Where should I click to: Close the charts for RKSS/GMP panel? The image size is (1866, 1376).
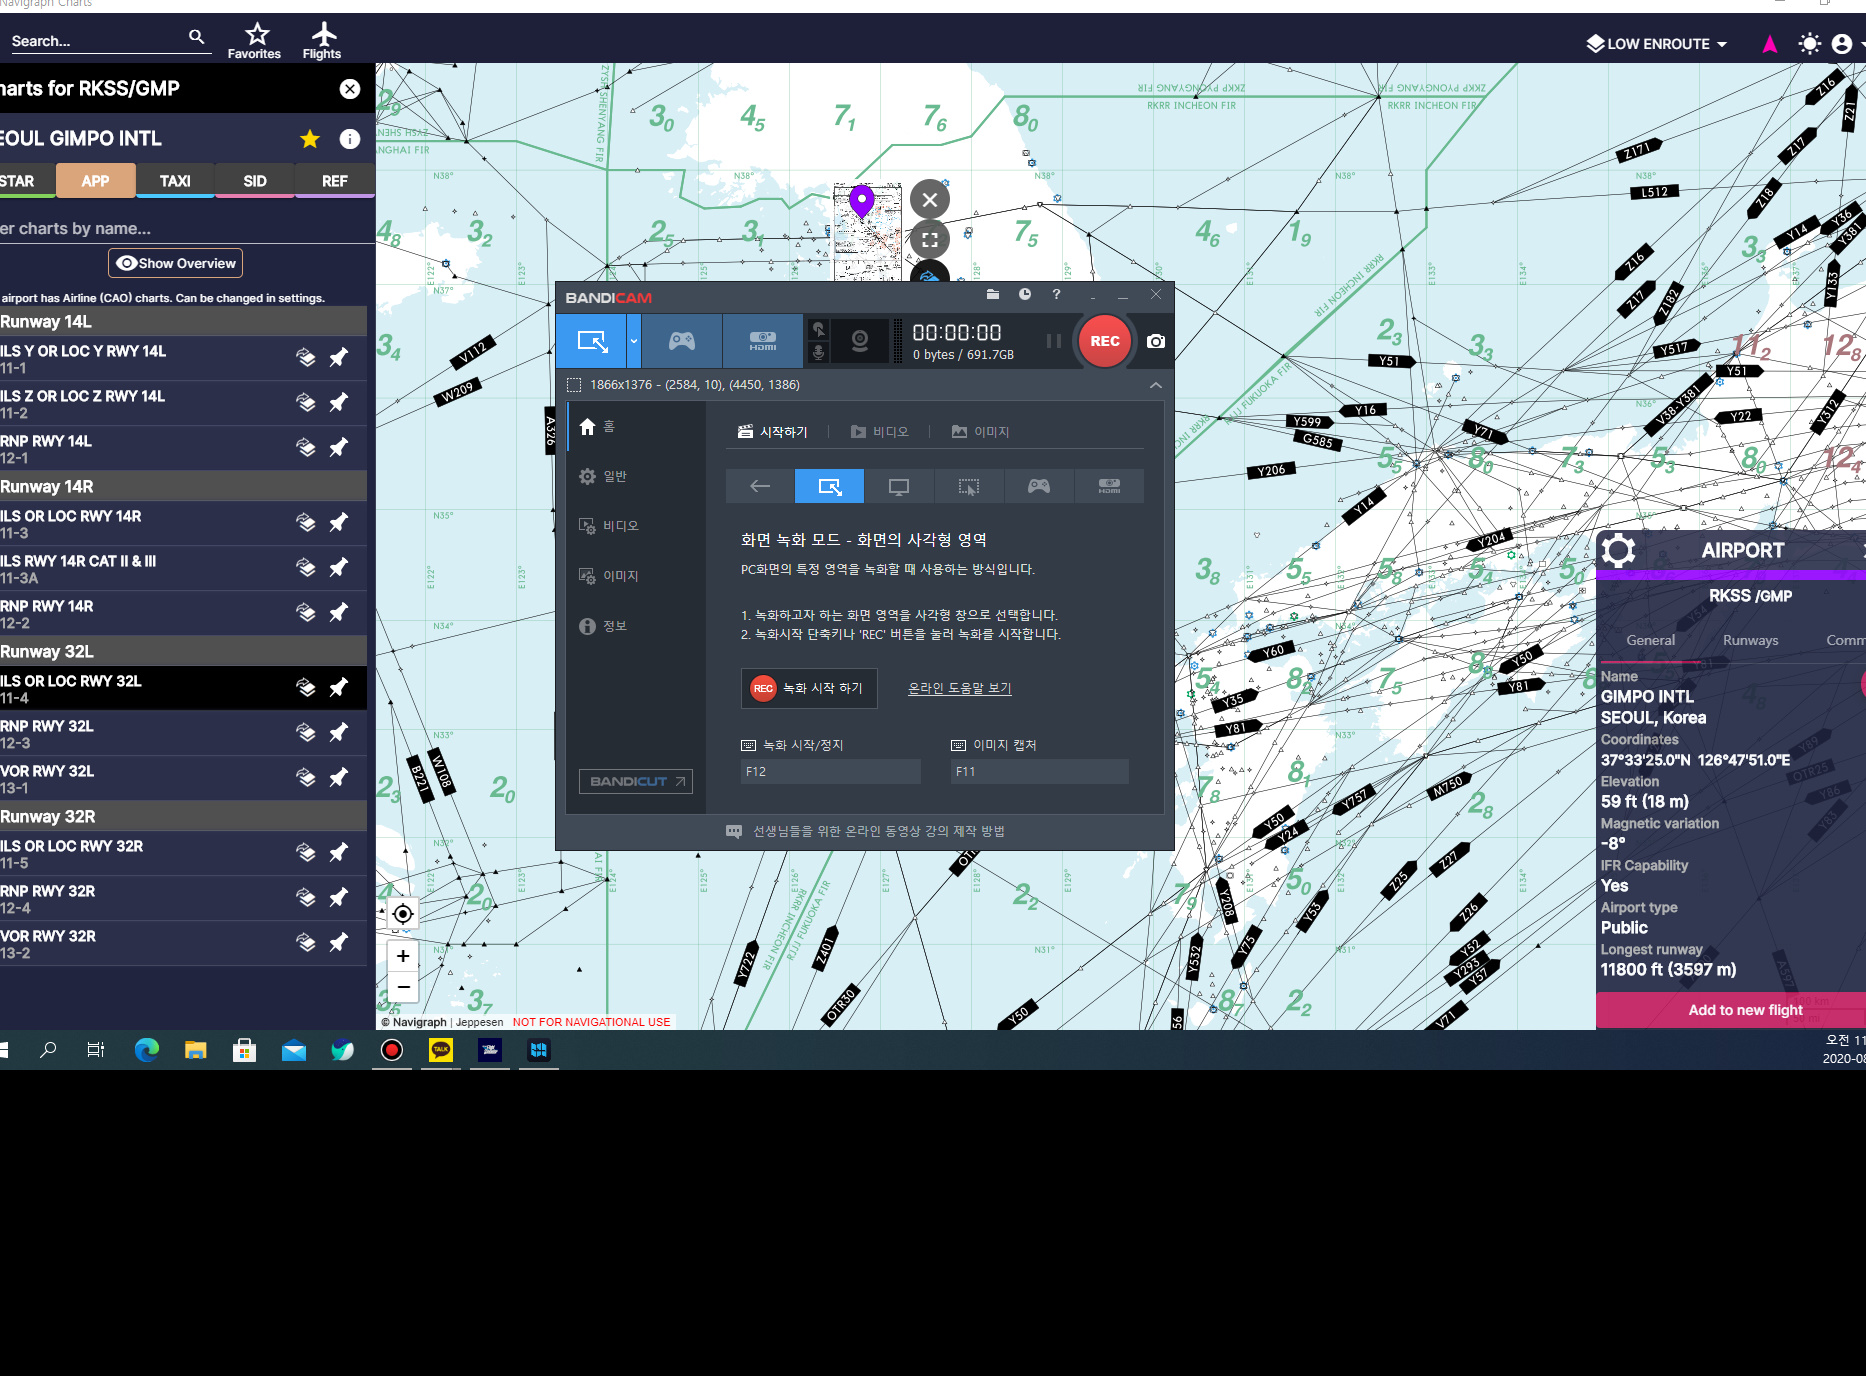(350, 89)
